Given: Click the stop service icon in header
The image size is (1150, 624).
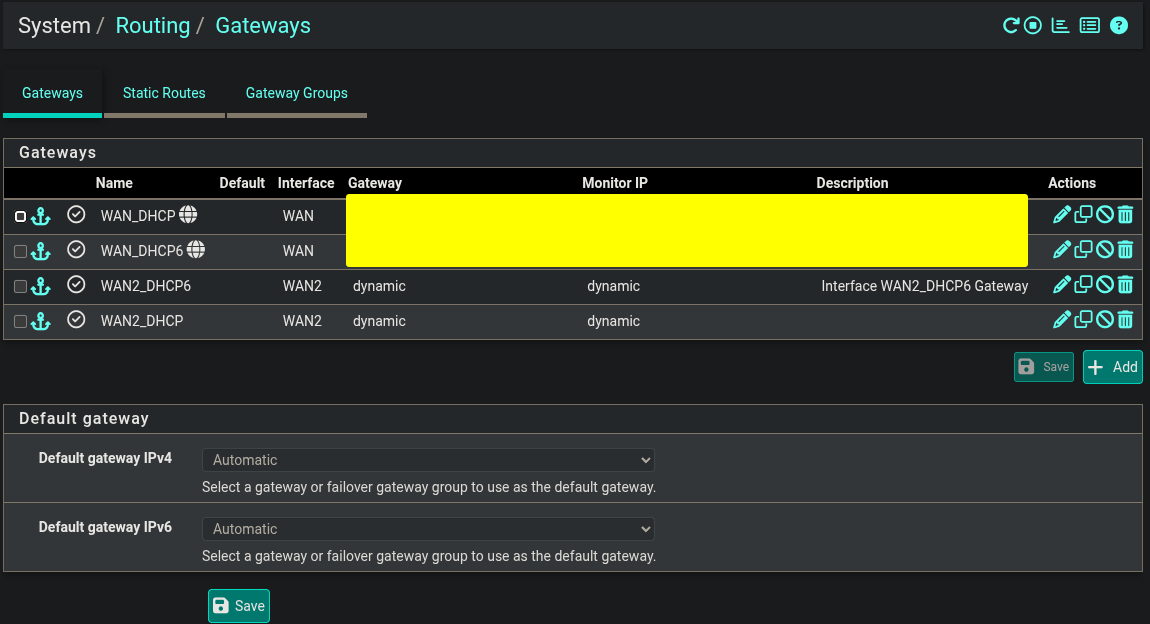Looking at the screenshot, I should click(1033, 26).
